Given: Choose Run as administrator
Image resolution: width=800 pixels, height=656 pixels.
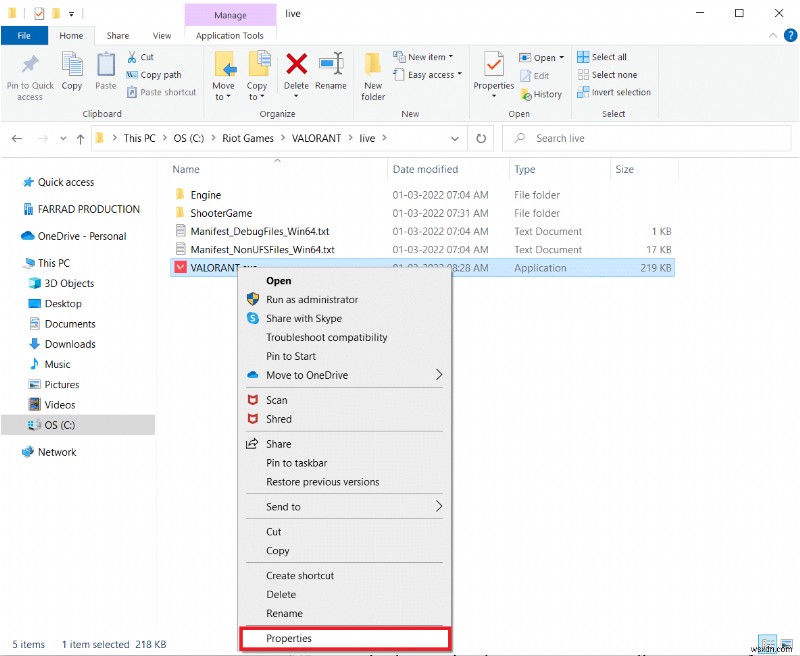Looking at the screenshot, I should click(311, 299).
